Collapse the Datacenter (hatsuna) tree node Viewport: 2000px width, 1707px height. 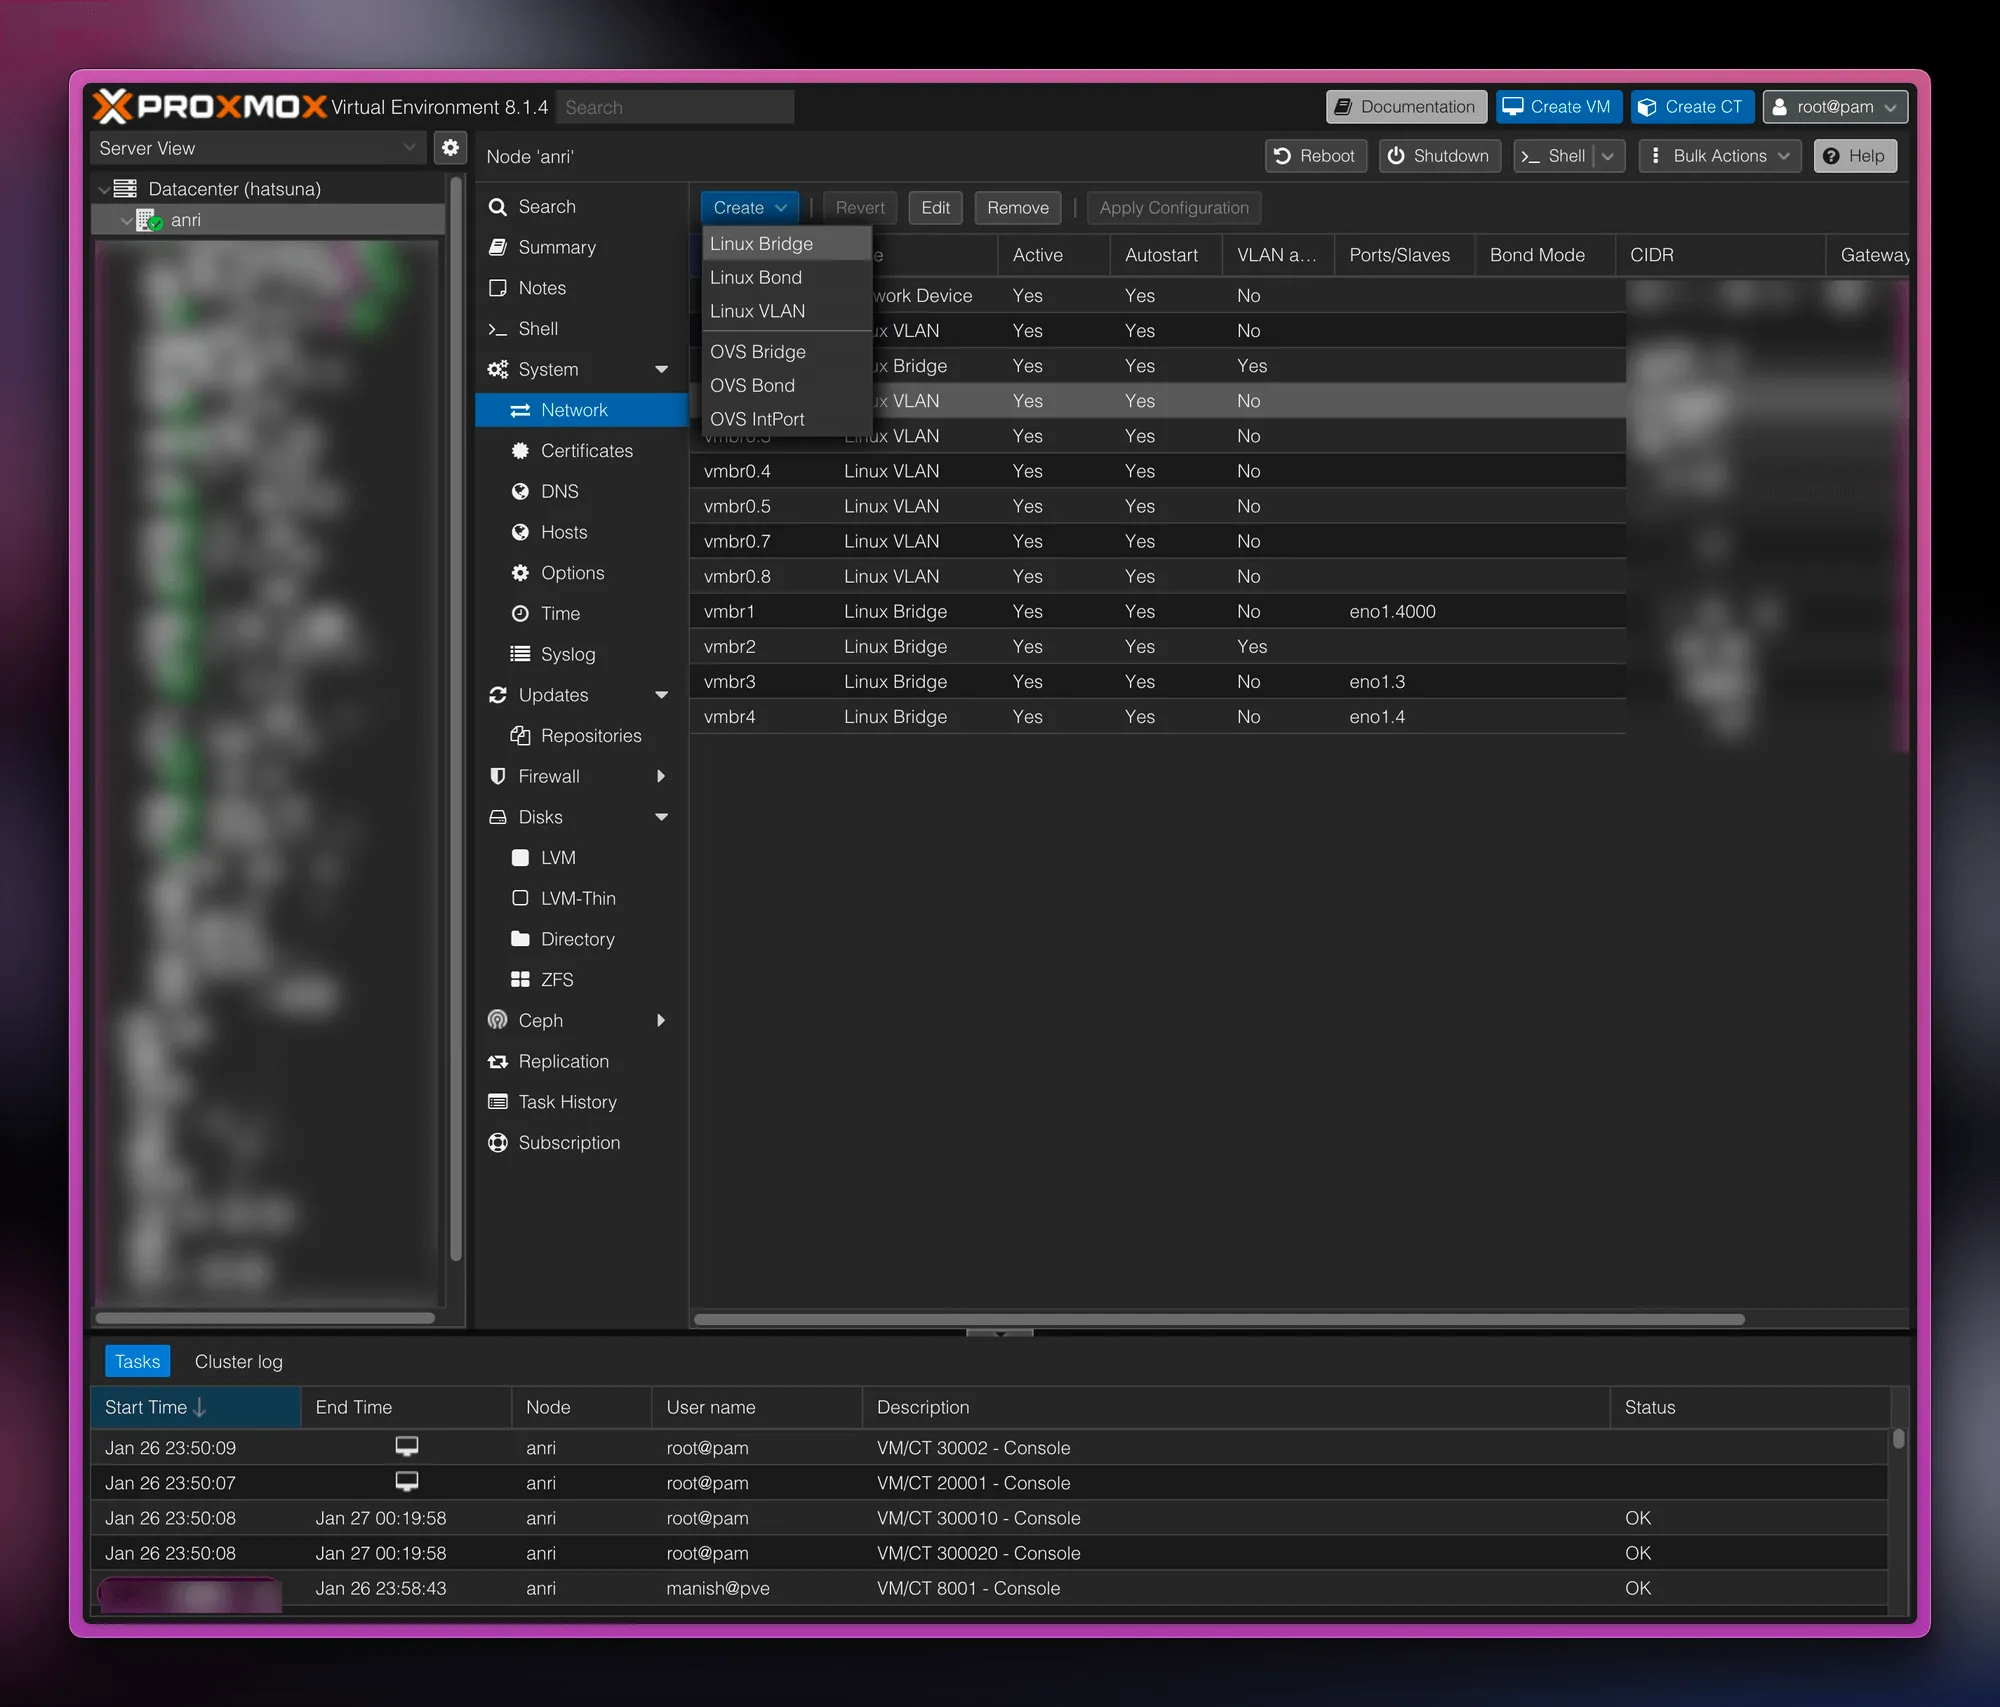tap(104, 189)
